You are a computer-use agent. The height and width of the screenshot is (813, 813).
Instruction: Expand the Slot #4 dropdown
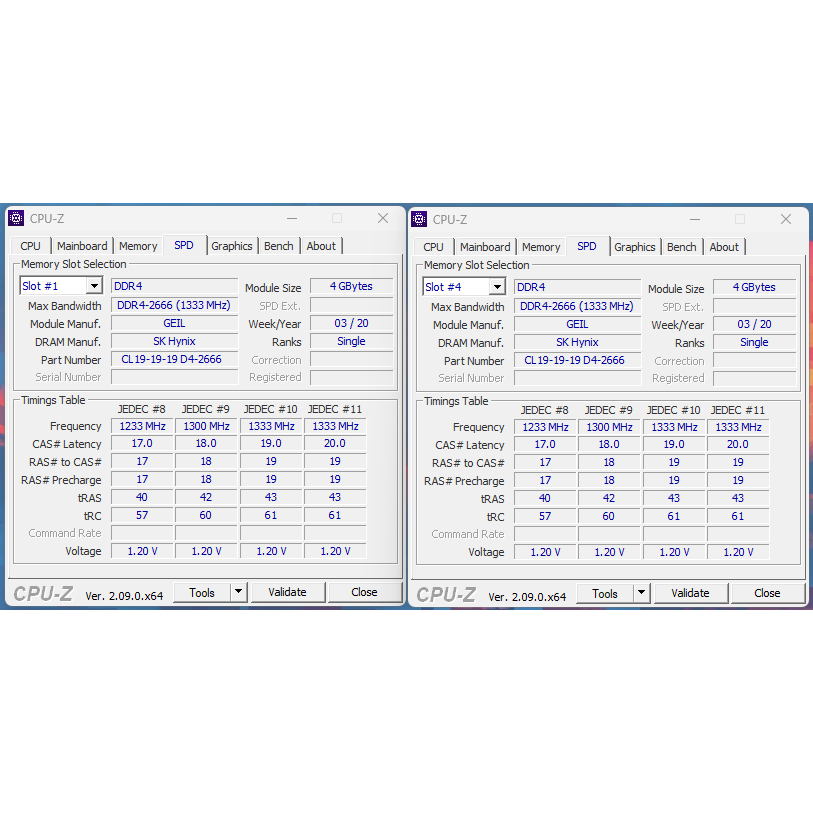[x=497, y=287]
